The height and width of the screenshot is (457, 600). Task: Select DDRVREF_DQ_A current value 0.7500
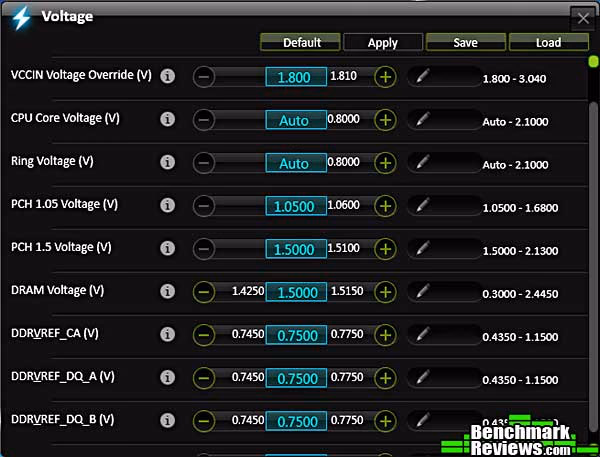coord(296,378)
